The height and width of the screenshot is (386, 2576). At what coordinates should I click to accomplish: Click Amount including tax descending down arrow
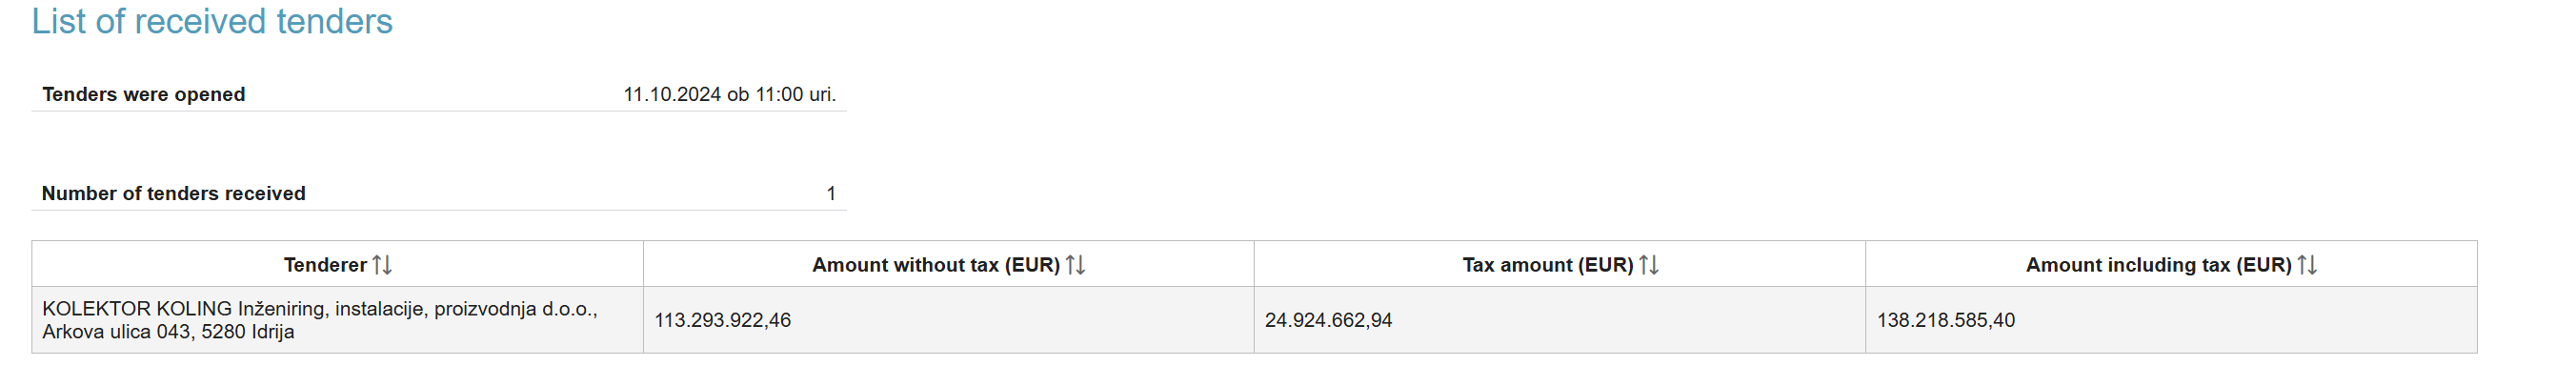[x=2312, y=265]
